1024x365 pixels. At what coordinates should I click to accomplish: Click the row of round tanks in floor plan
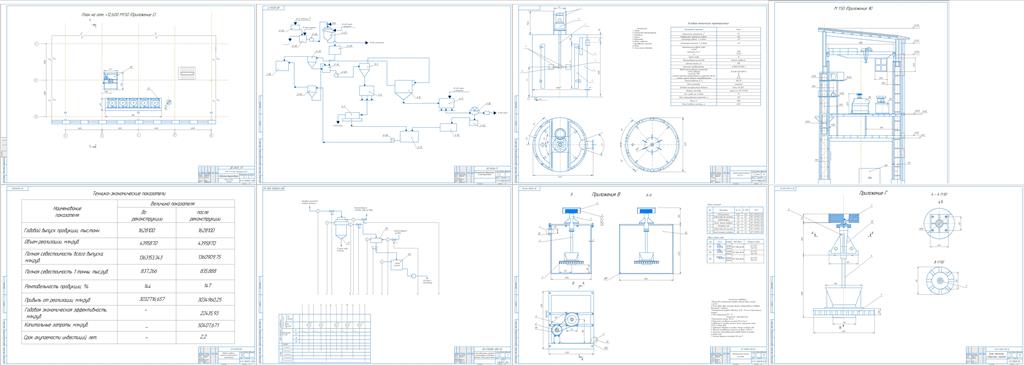click(x=131, y=103)
